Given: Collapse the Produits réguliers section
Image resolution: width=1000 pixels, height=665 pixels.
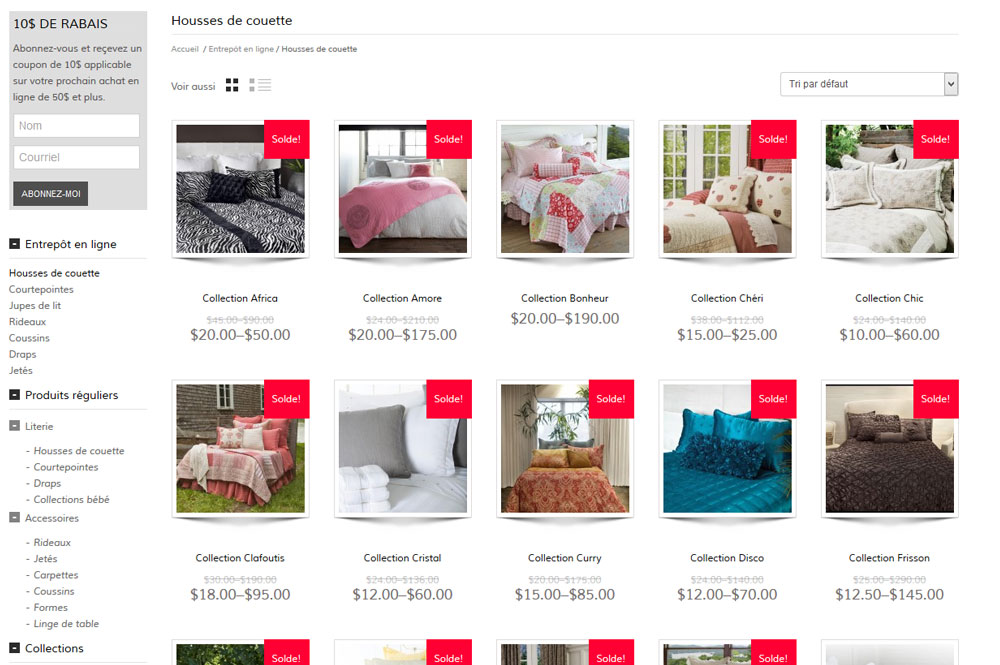Looking at the screenshot, I should (x=14, y=395).
